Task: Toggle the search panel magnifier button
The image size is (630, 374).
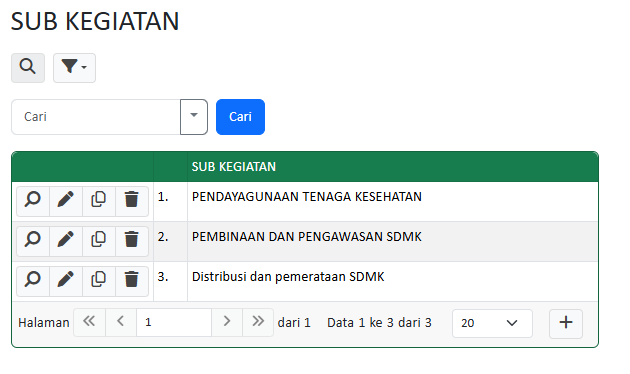Action: tap(28, 68)
